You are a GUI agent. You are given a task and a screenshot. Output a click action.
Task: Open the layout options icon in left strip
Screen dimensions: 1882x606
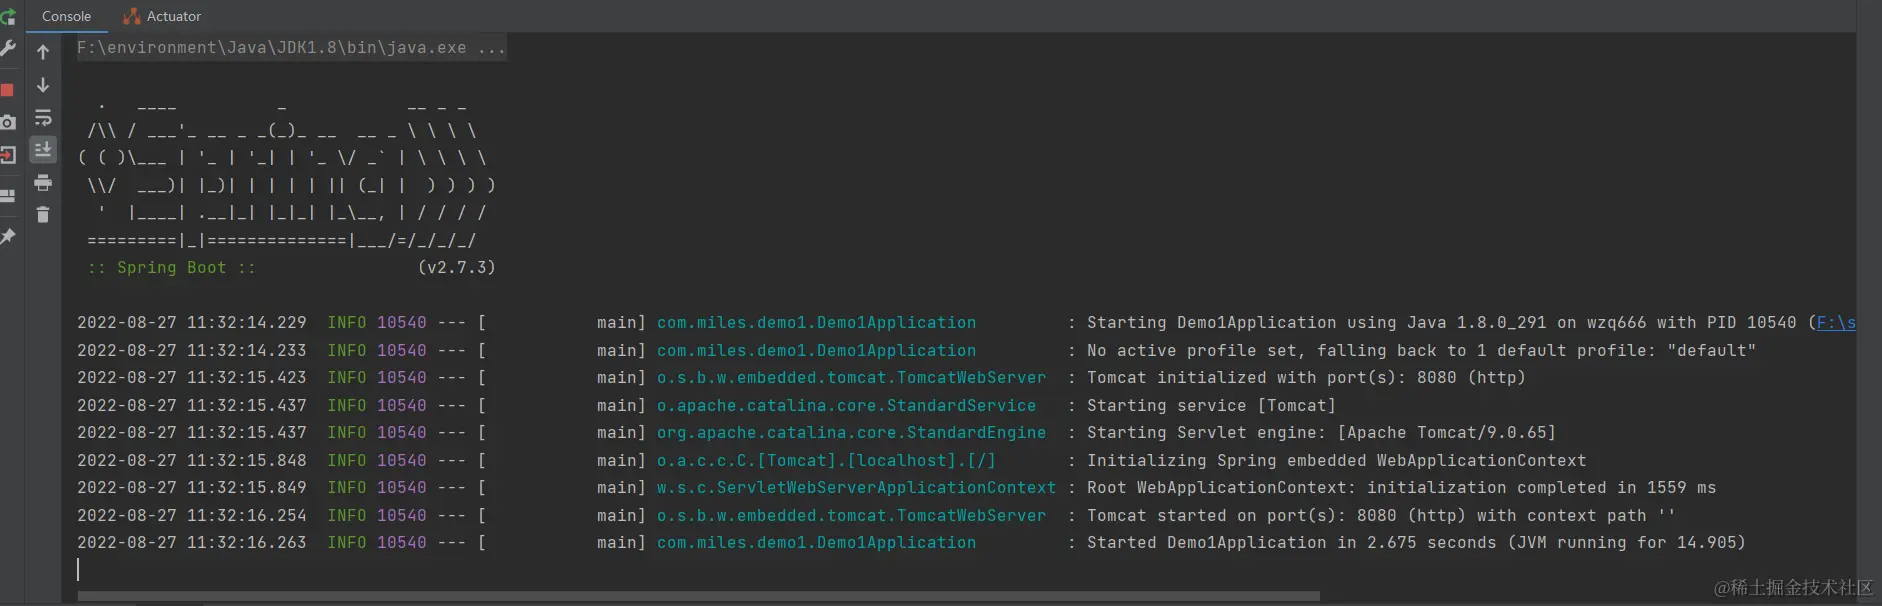click(7, 196)
